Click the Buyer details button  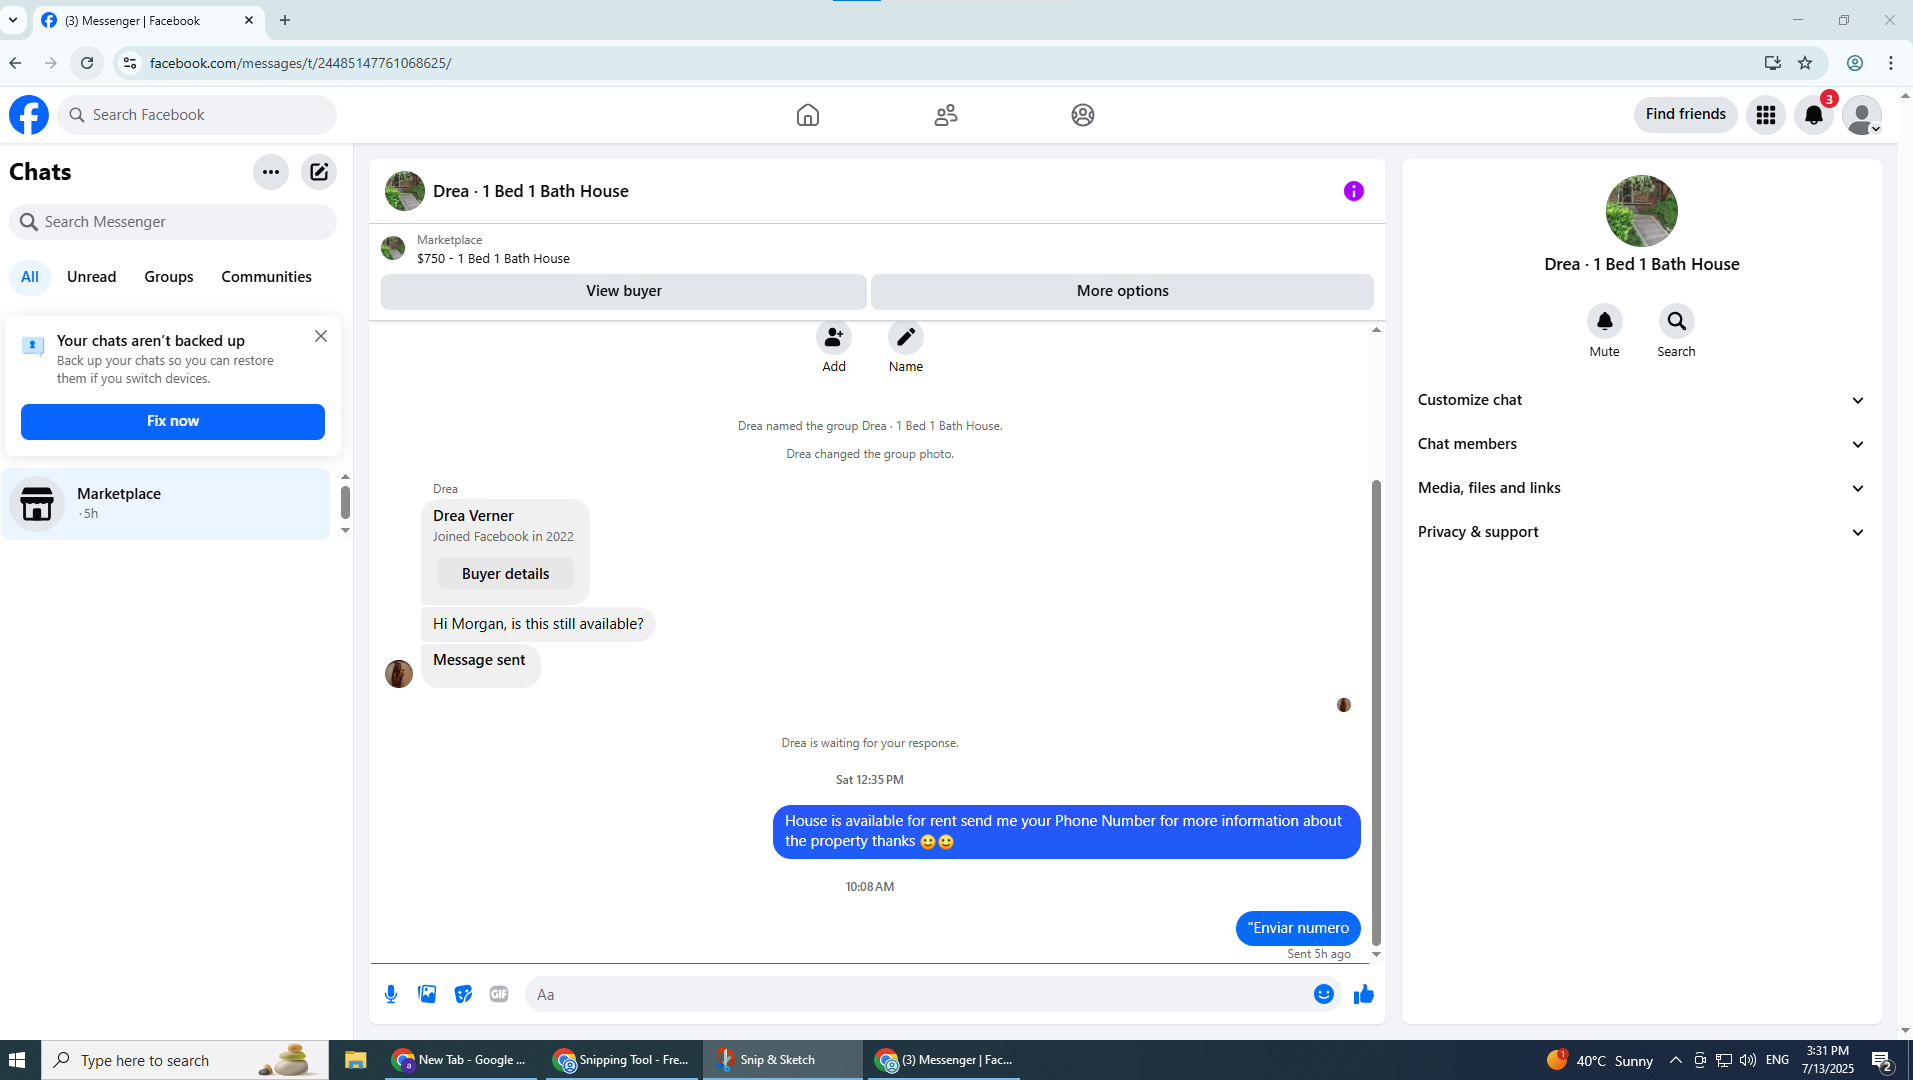506,574
